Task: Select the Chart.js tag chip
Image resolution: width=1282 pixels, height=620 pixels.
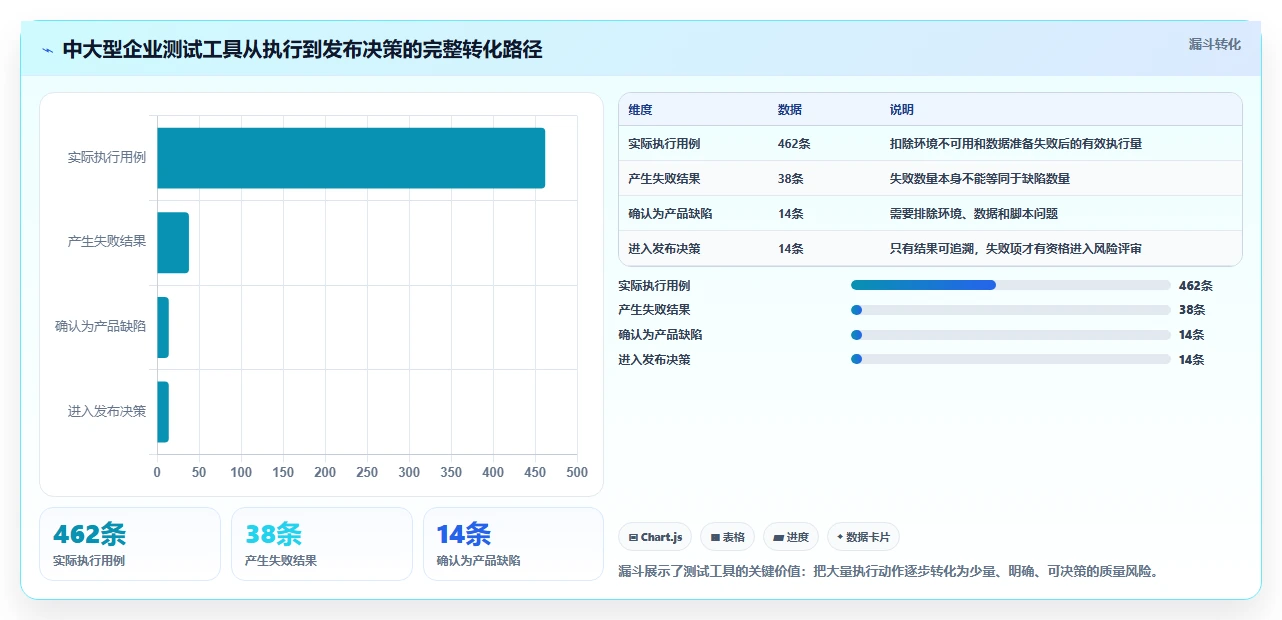Action: click(655, 537)
